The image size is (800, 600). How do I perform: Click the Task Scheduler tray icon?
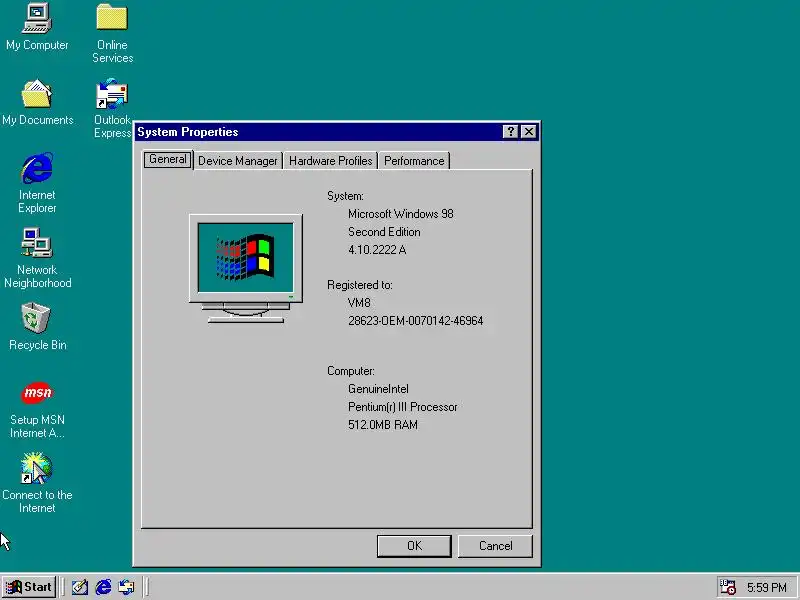pos(727,587)
